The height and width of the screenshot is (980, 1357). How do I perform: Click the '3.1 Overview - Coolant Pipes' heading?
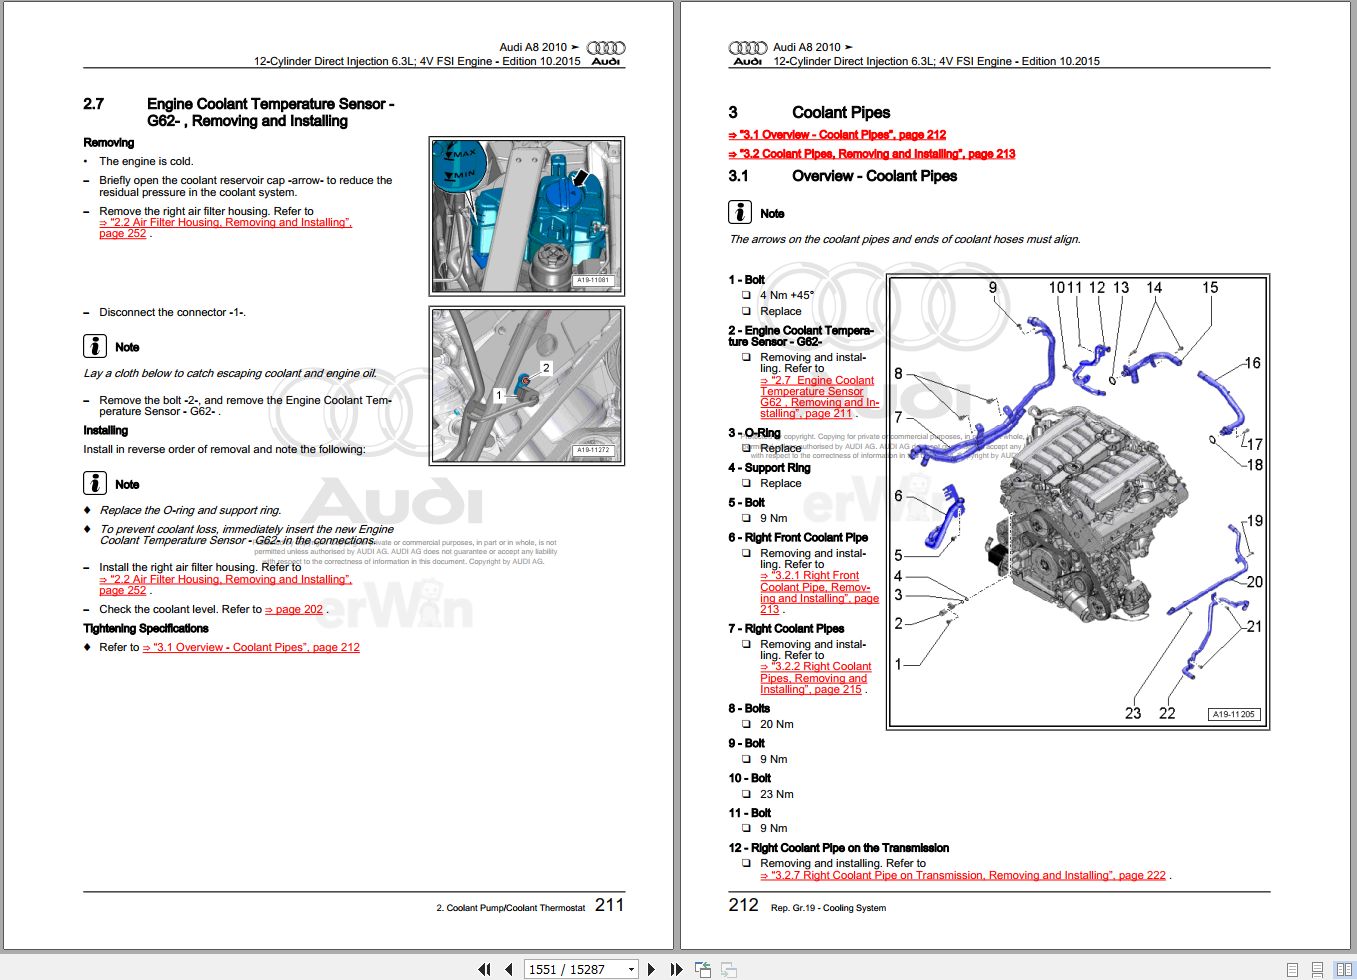(842, 176)
